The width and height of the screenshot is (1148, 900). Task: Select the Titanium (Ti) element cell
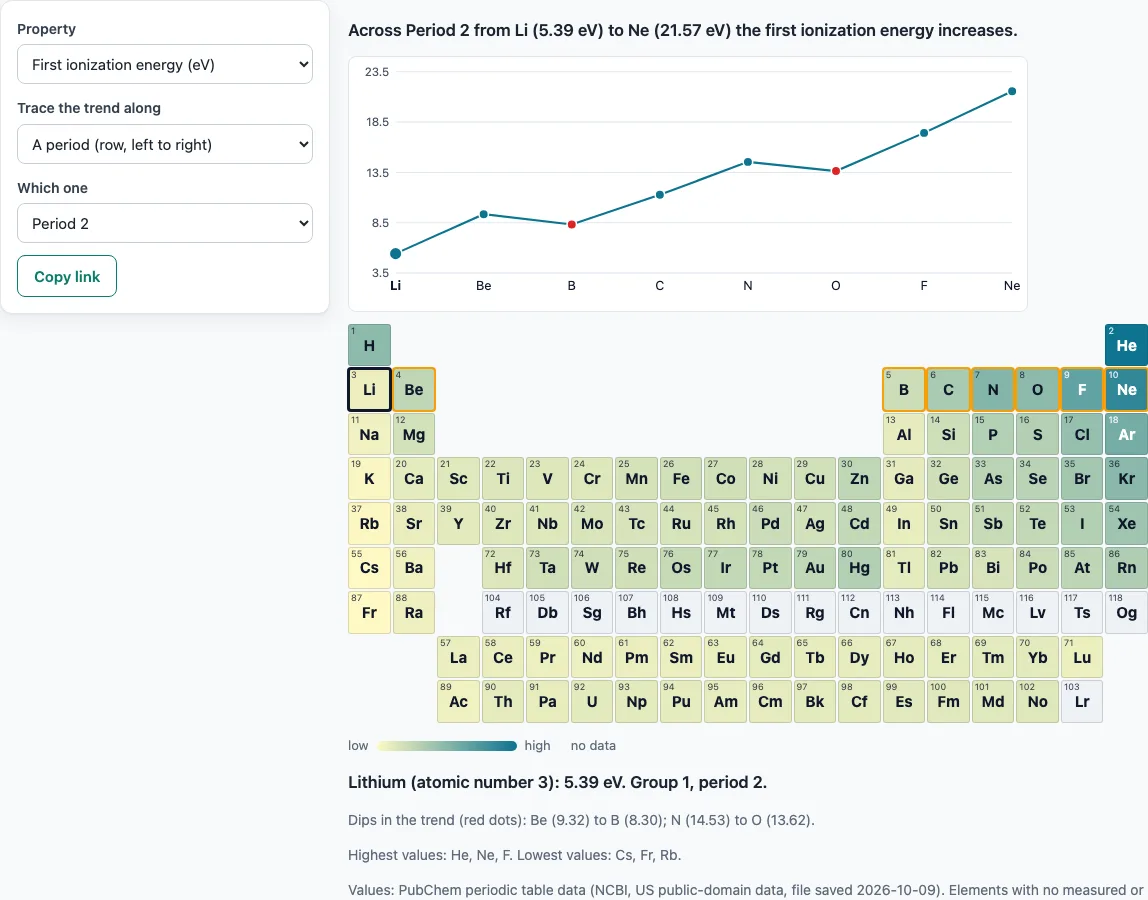(503, 479)
